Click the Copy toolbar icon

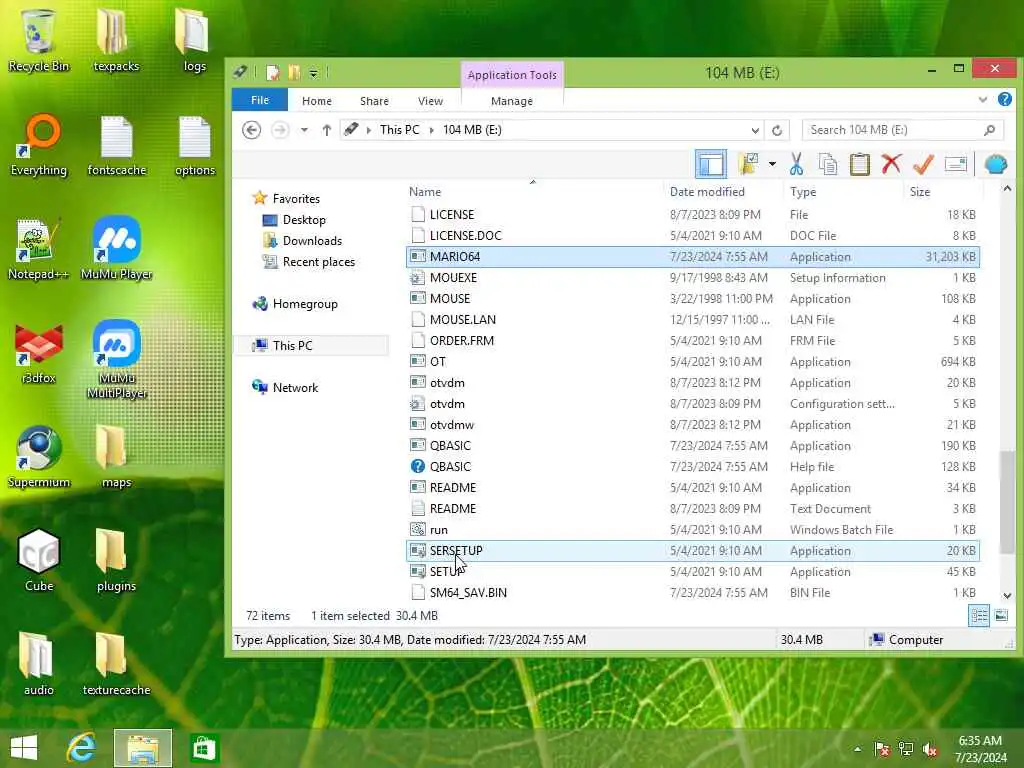[x=828, y=165]
